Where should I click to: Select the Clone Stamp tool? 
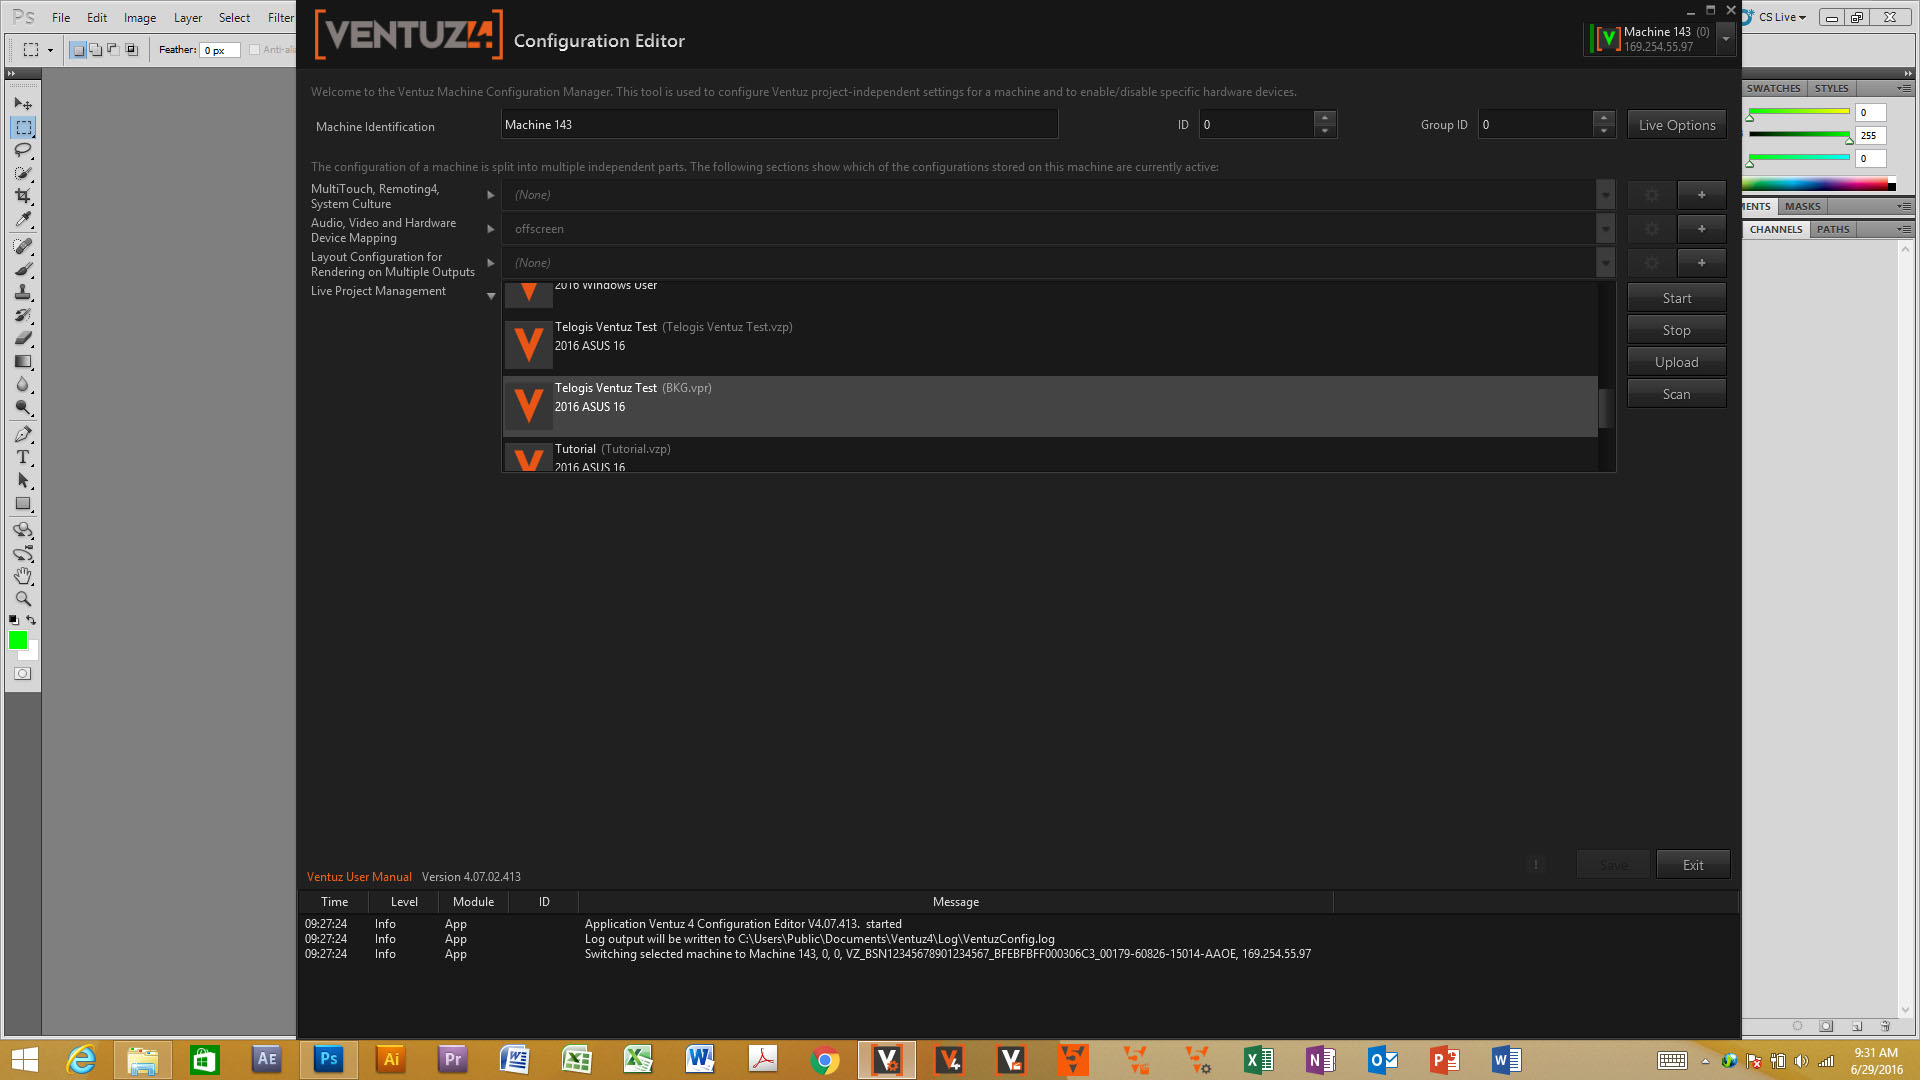click(x=23, y=292)
